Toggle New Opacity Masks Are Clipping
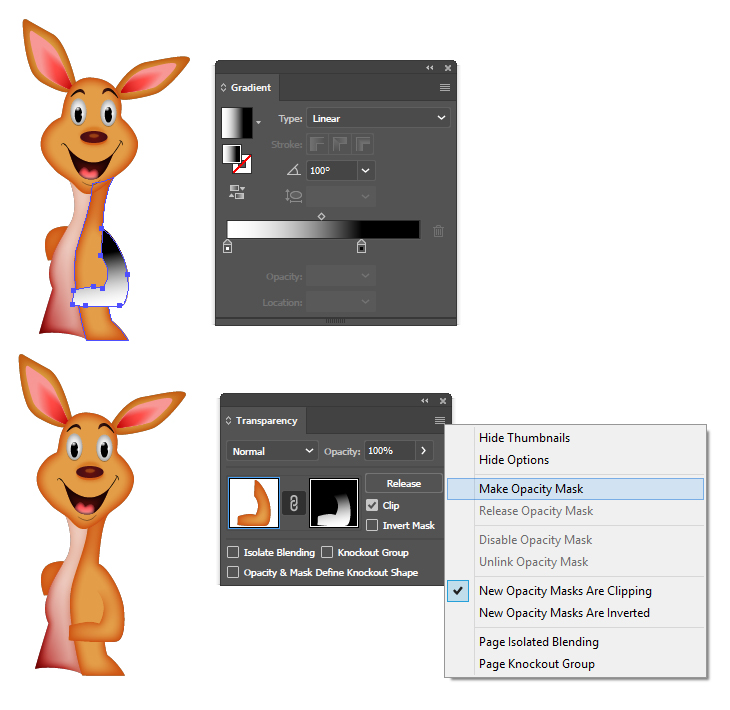This screenshot has width=730, height=710. [x=575, y=591]
